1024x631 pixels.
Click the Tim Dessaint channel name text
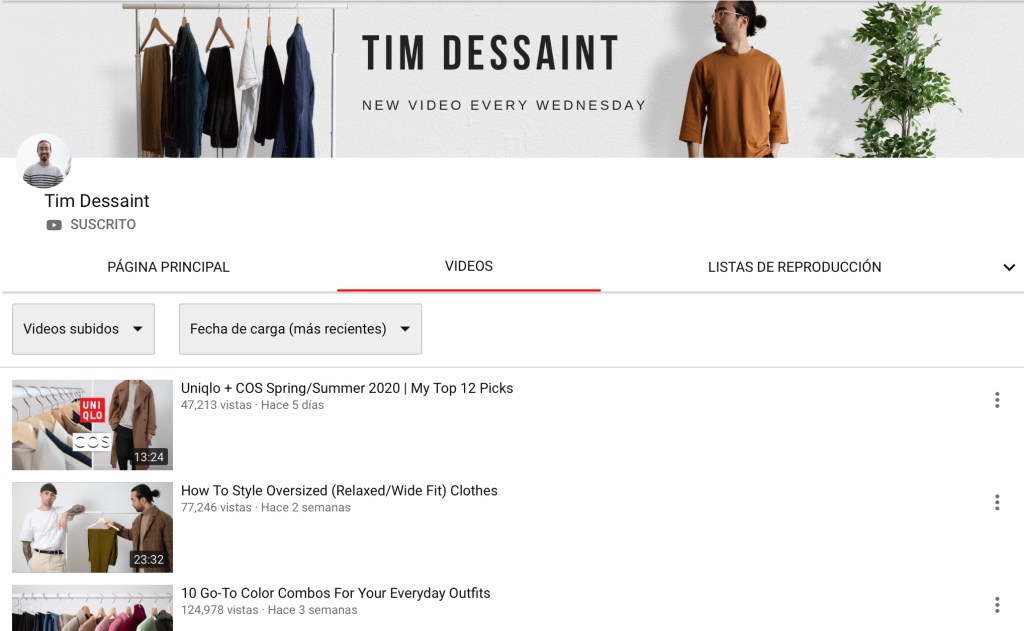pos(97,201)
